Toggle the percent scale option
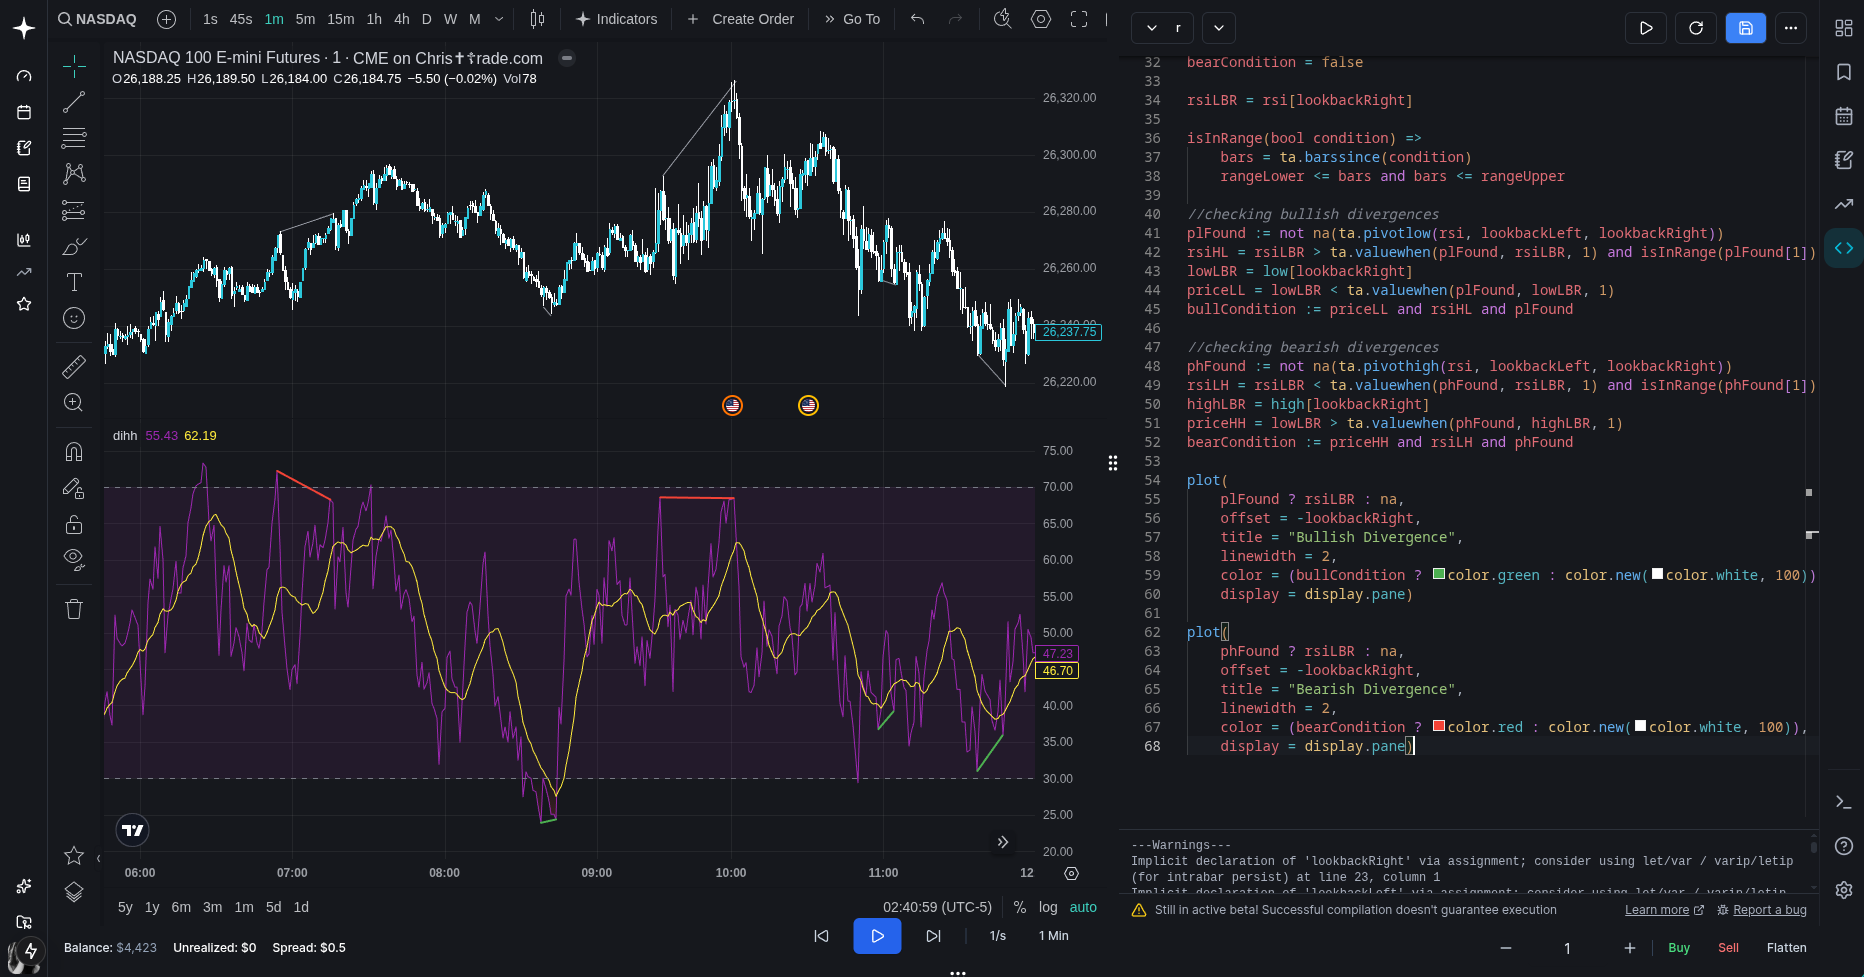Image resolution: width=1864 pixels, height=977 pixels. tap(1019, 907)
